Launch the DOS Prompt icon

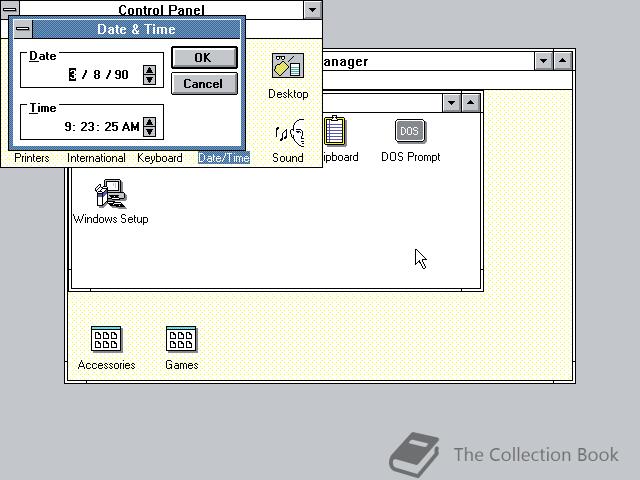[410, 131]
